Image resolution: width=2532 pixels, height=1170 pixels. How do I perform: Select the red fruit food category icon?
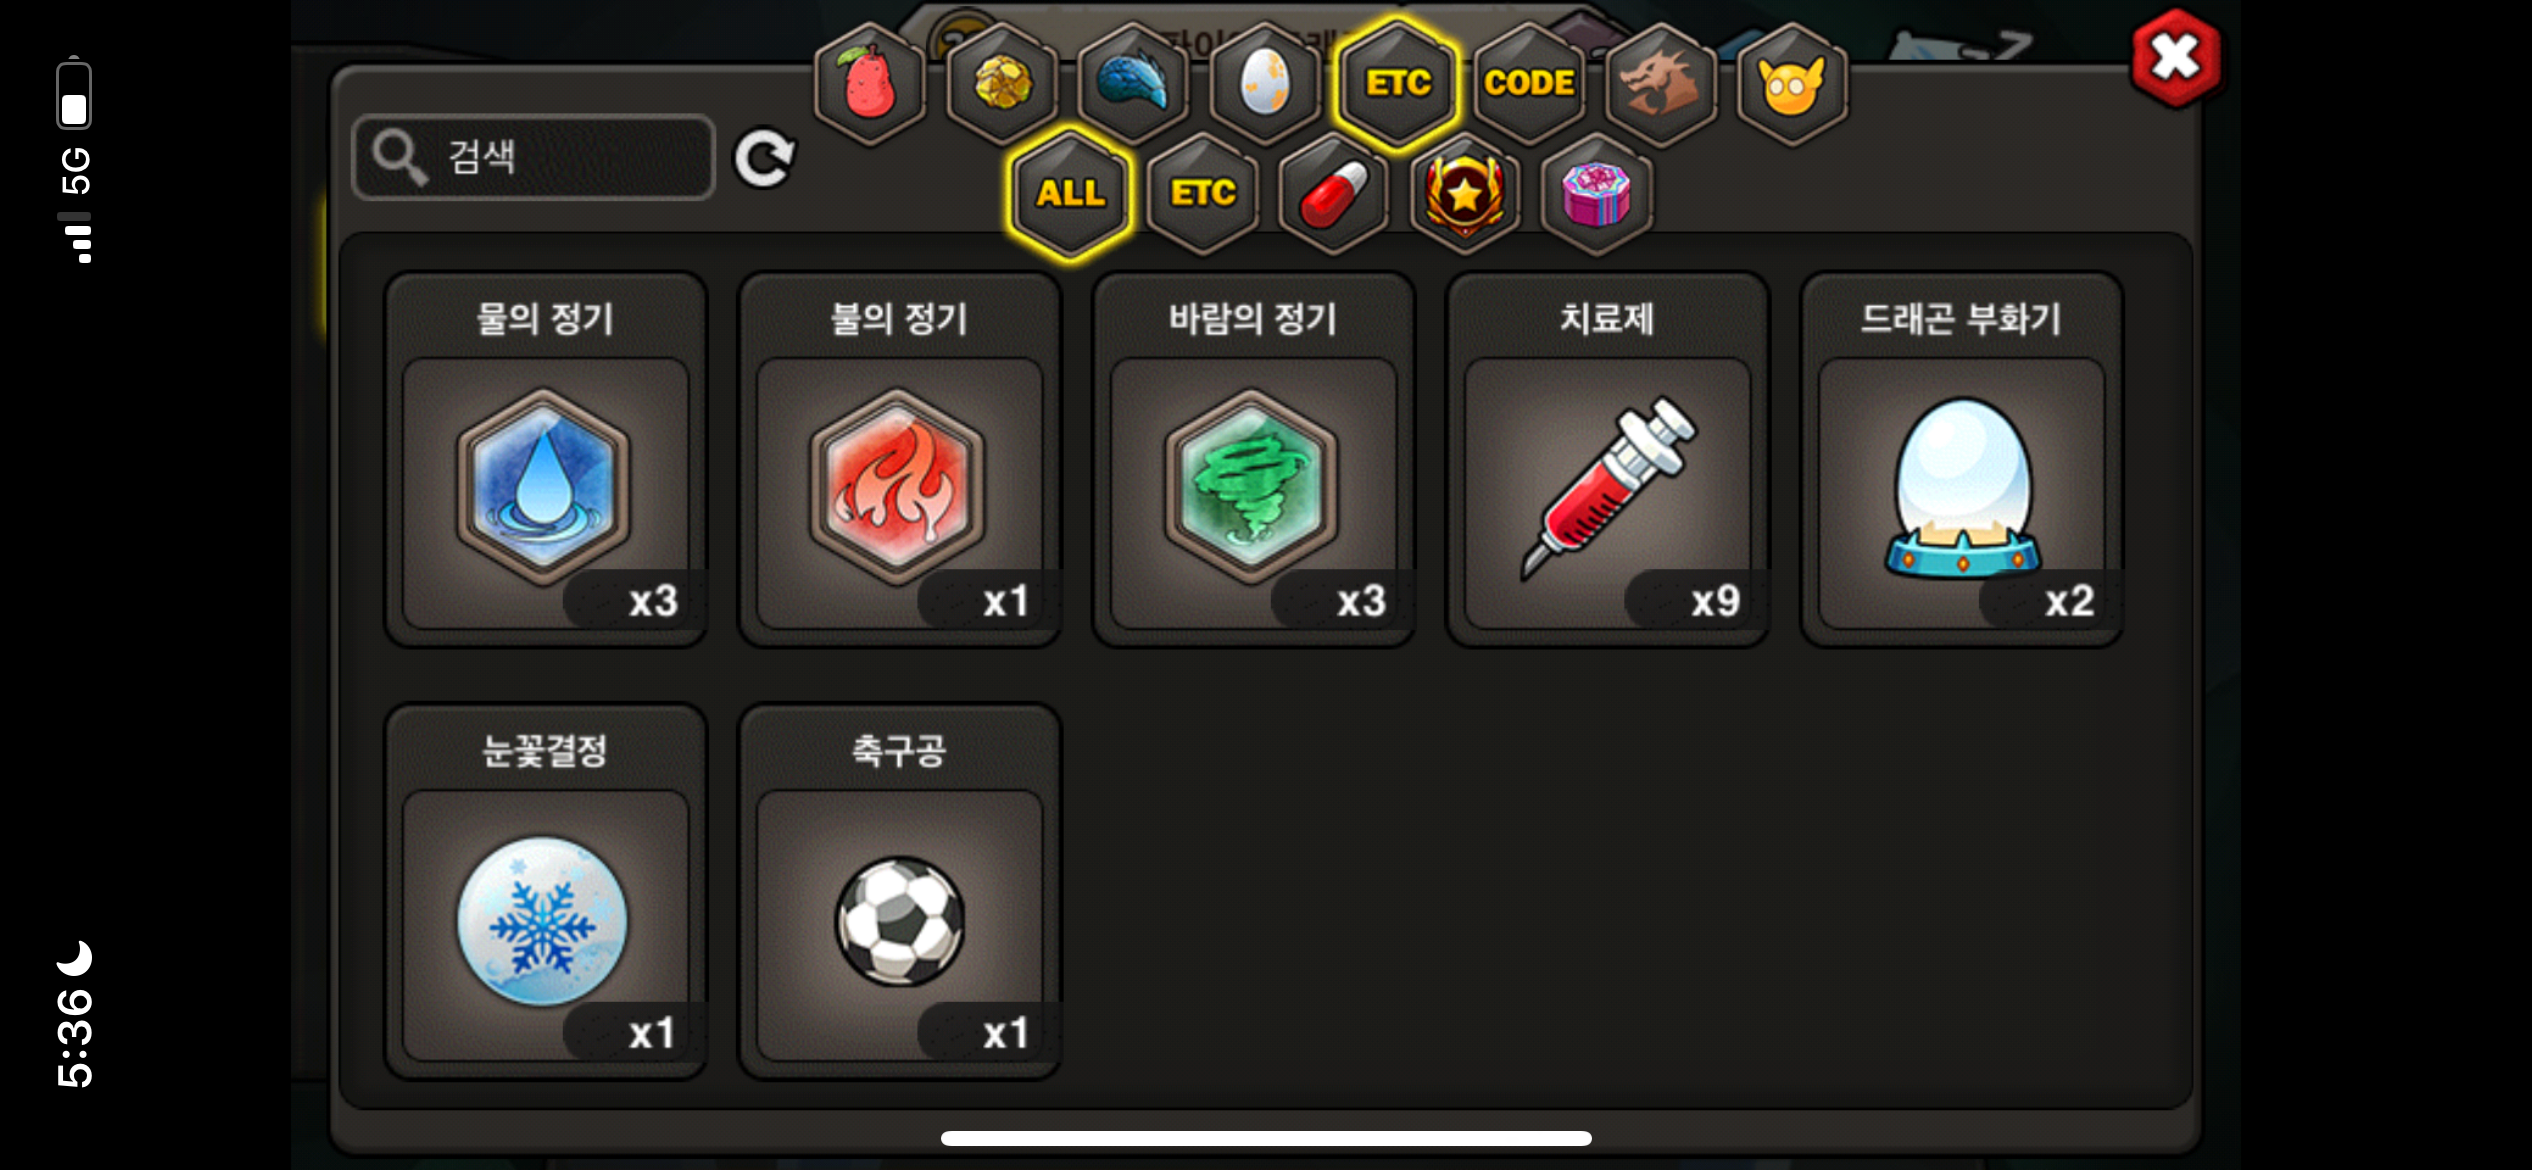tap(869, 83)
